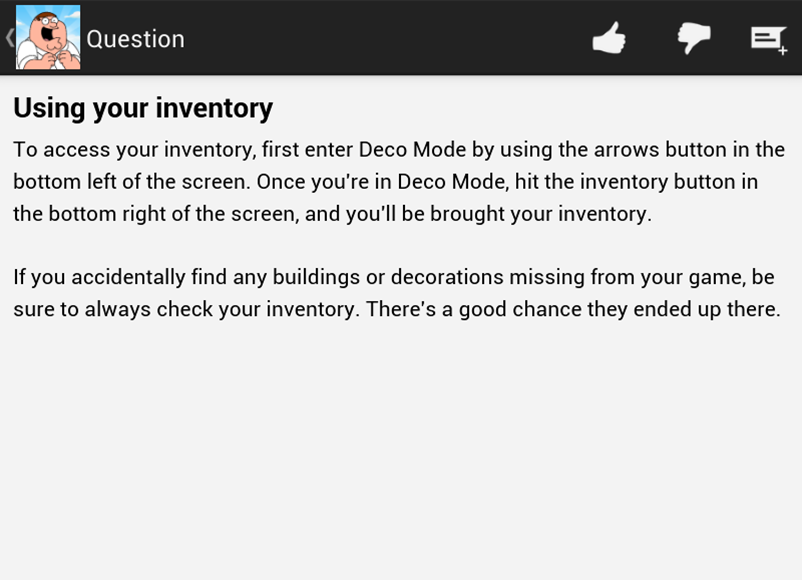This screenshot has height=580, width=802.
Task: Tap the thumbs down unhelpful icon
Action: pos(693,39)
